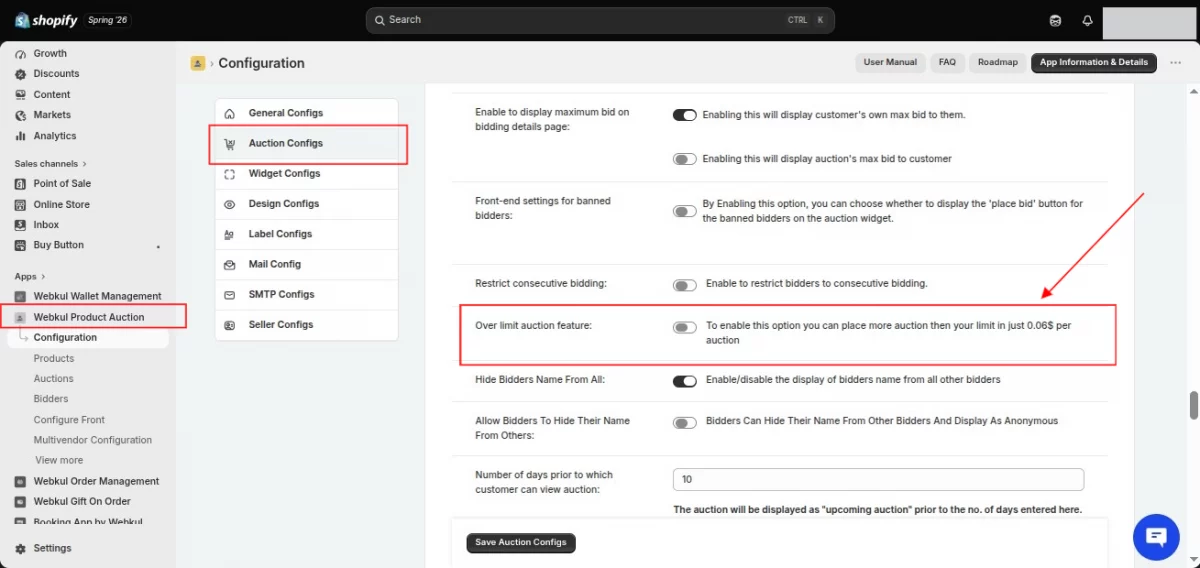The height and width of the screenshot is (568, 1200).
Task: Open the User Manual button
Action: 890,63
